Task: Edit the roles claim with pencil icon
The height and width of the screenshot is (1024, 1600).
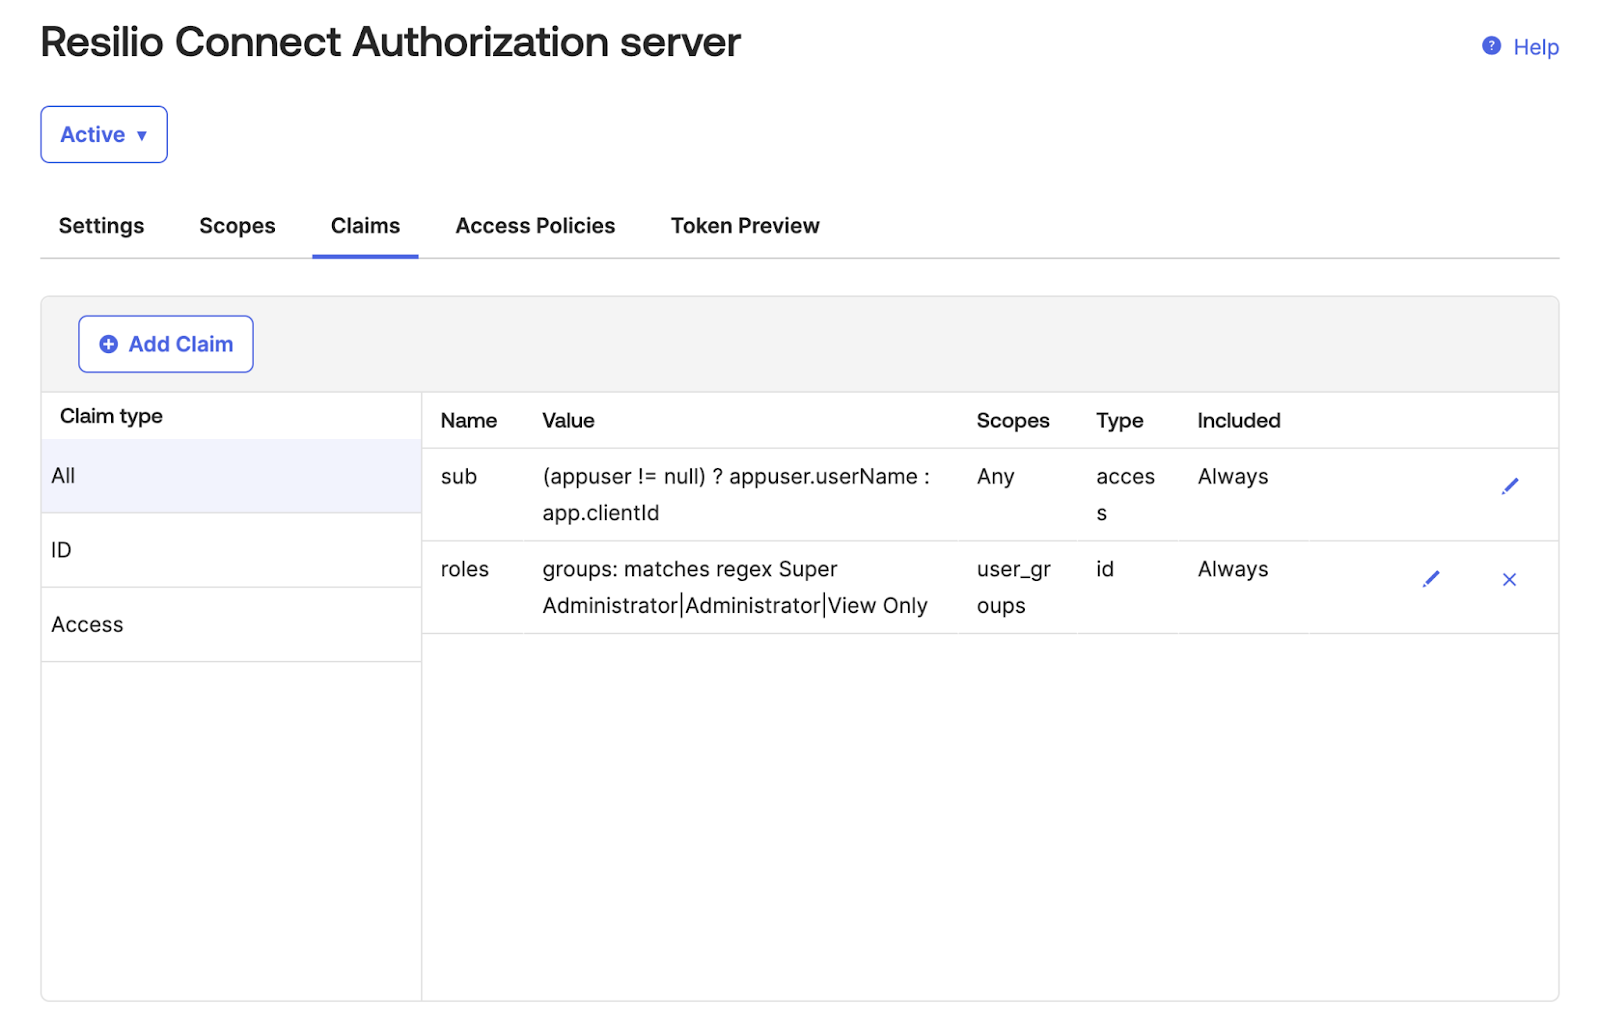Action: click(1431, 579)
